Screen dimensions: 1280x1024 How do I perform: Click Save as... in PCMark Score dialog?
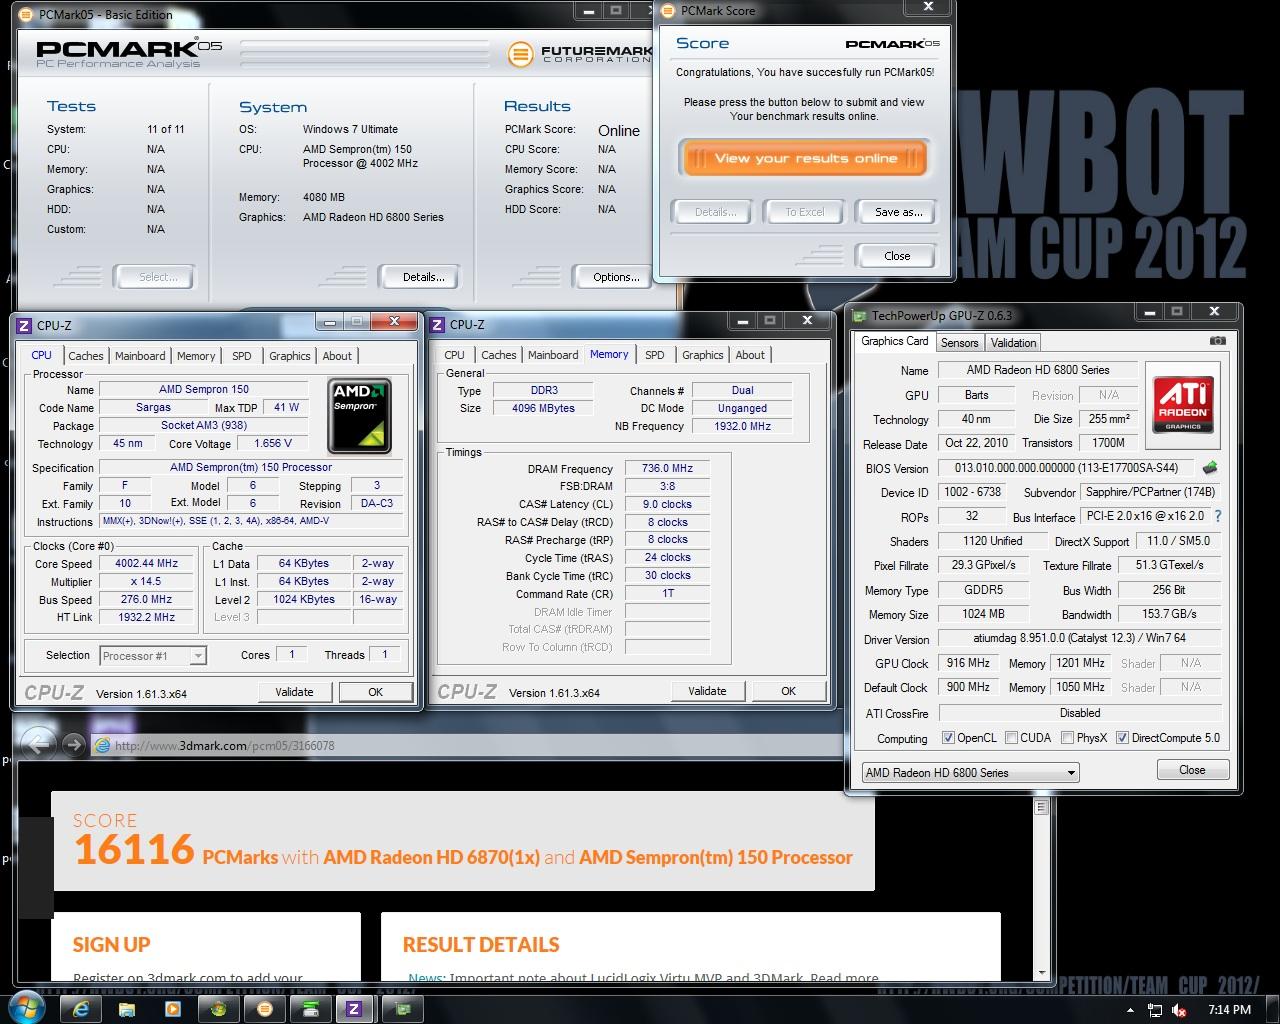pos(898,212)
